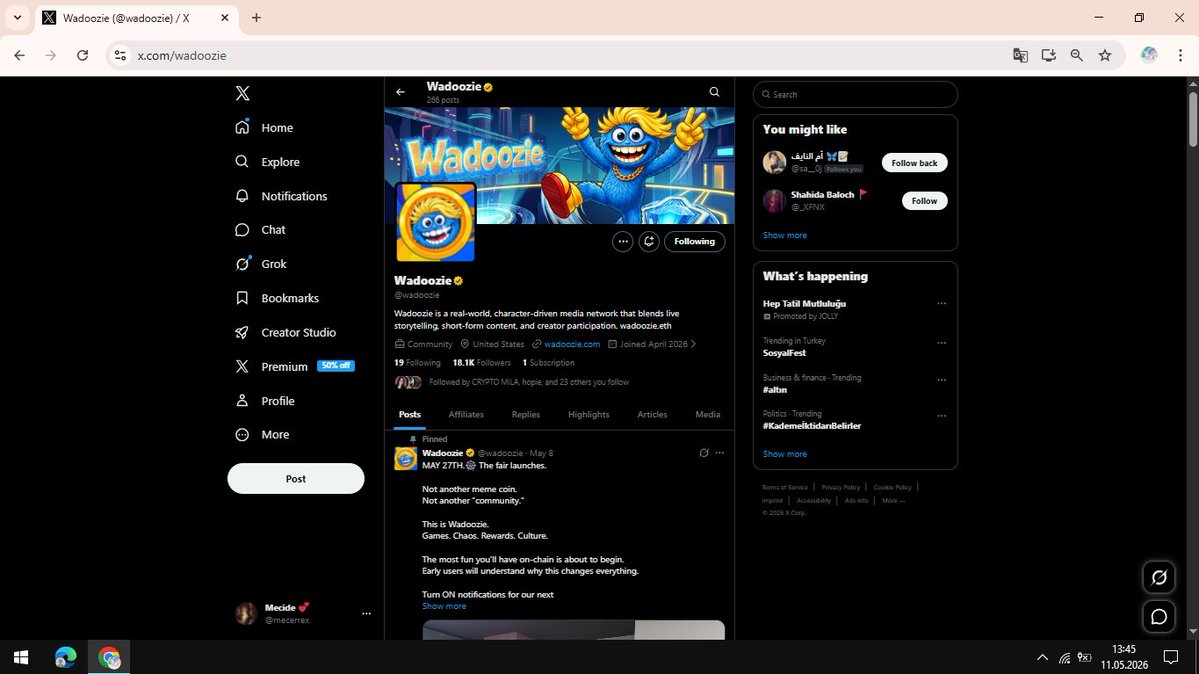Expand Joined April 2026 chevron
The height and width of the screenshot is (674, 1199).
click(x=693, y=344)
